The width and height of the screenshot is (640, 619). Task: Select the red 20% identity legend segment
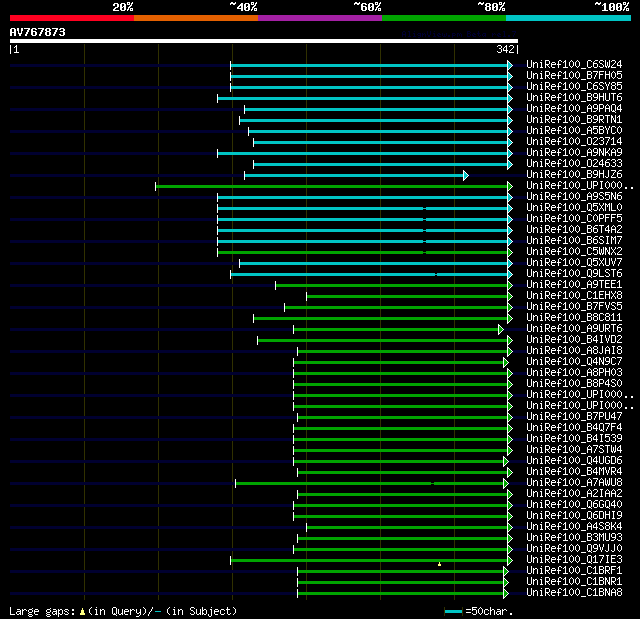pyautogui.click(x=72, y=18)
